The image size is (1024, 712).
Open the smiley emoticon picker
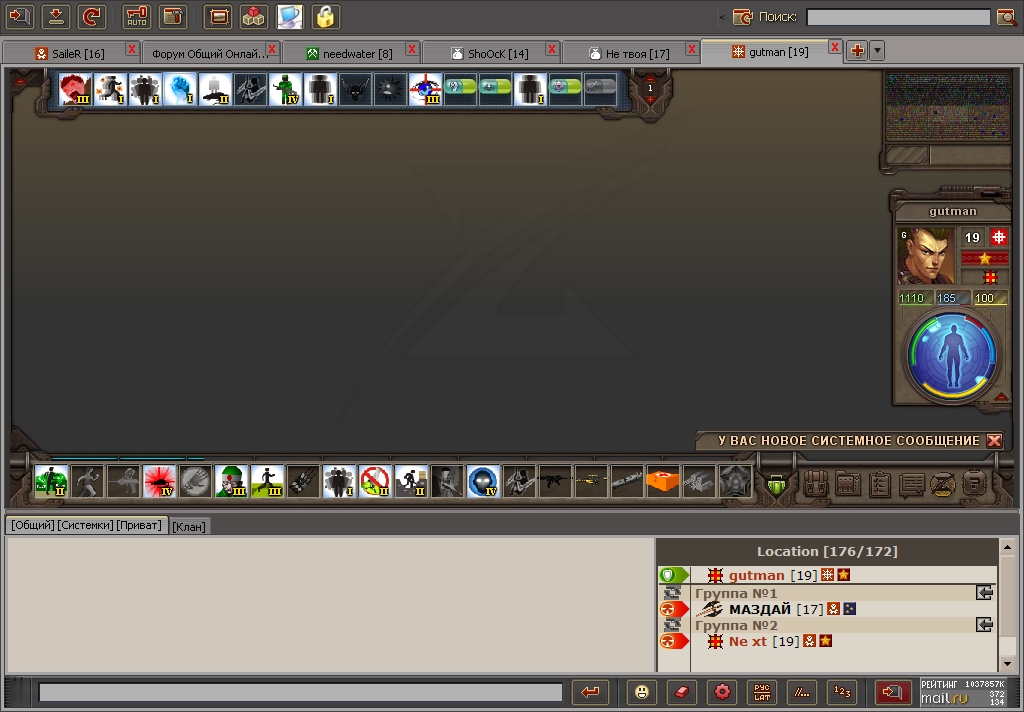642,692
